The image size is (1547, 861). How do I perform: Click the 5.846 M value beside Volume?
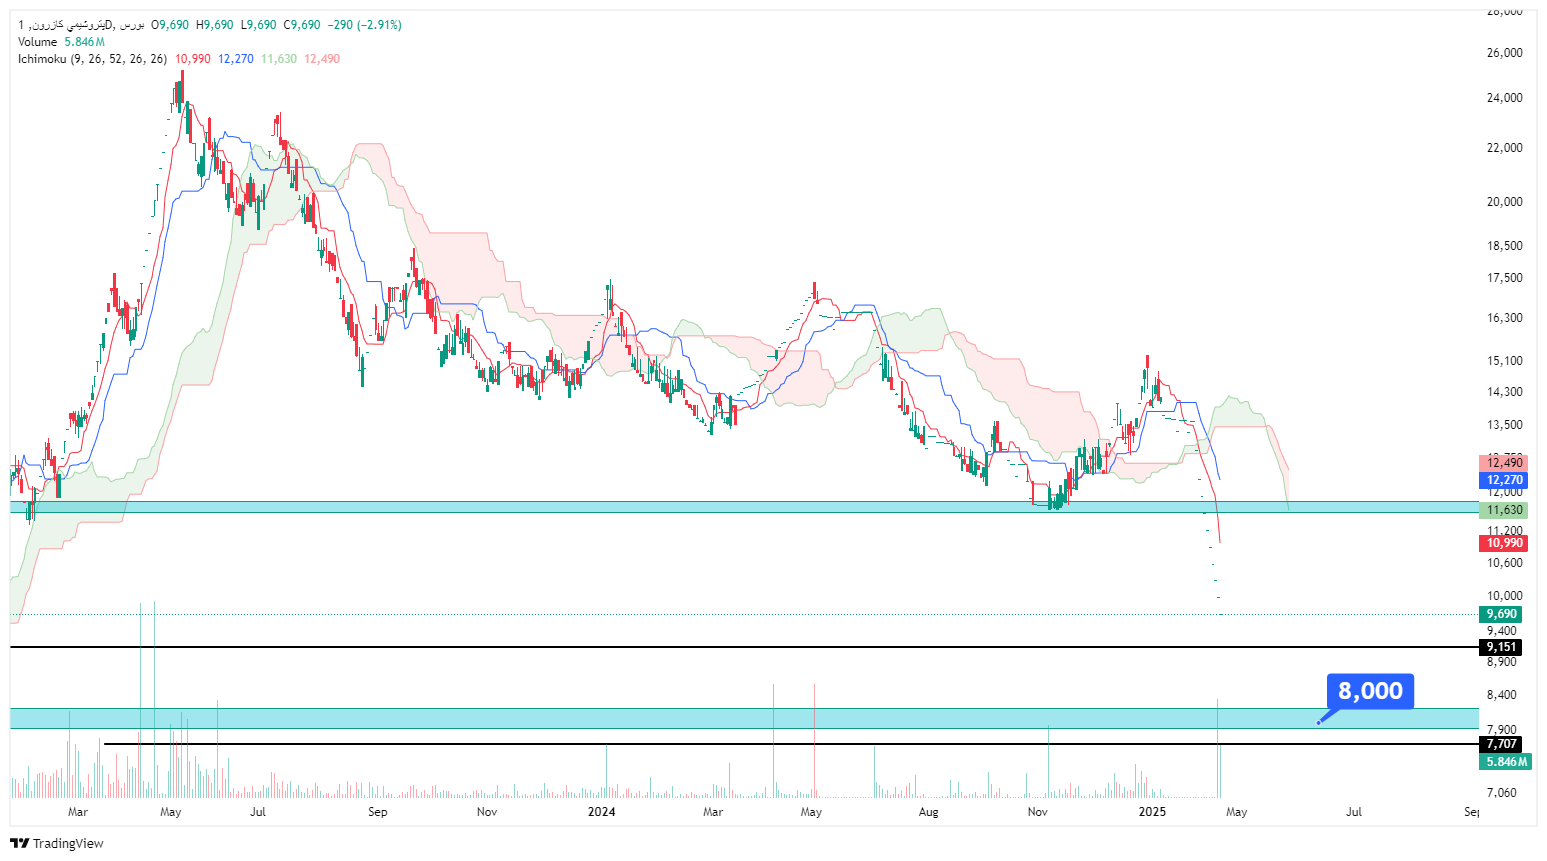point(84,42)
